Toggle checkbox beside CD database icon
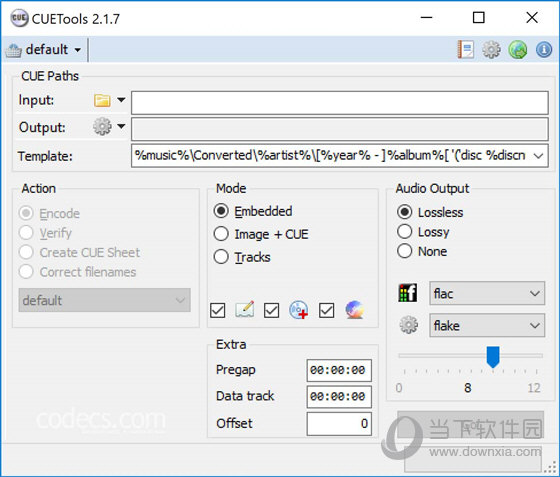Screen dimensions: 560x477 coord(271,310)
